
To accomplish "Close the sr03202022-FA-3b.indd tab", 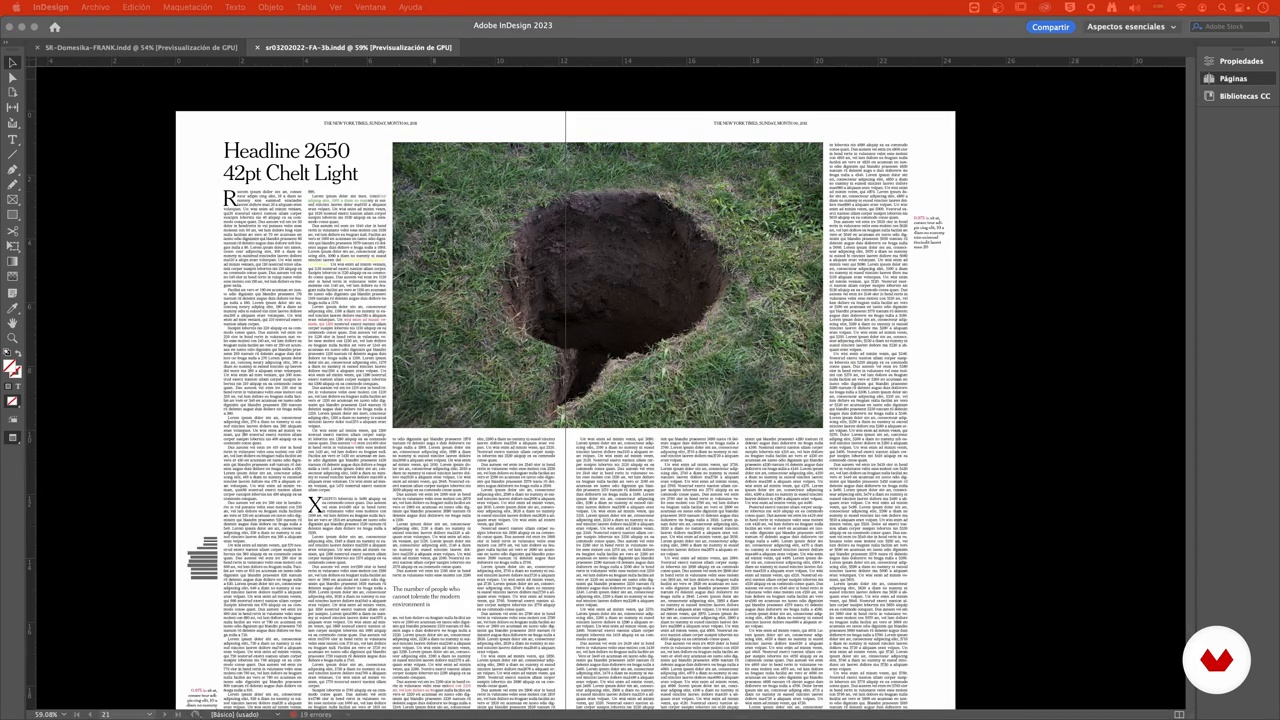I will coord(257,47).
